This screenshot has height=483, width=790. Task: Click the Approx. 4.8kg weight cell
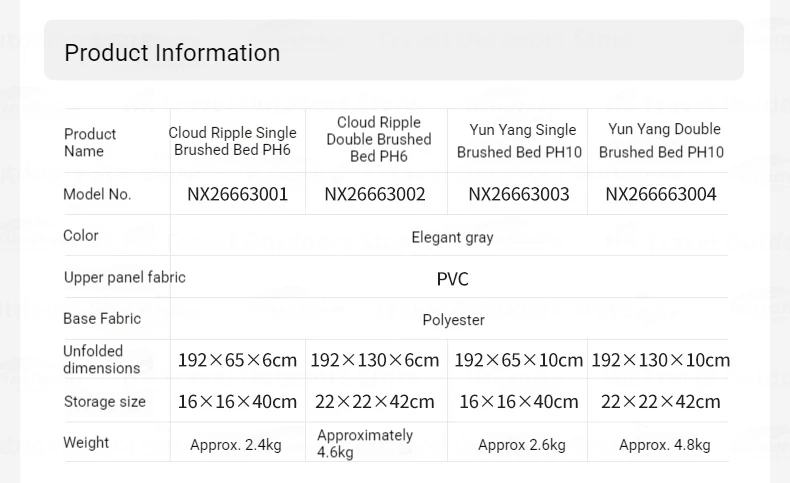coord(665,445)
